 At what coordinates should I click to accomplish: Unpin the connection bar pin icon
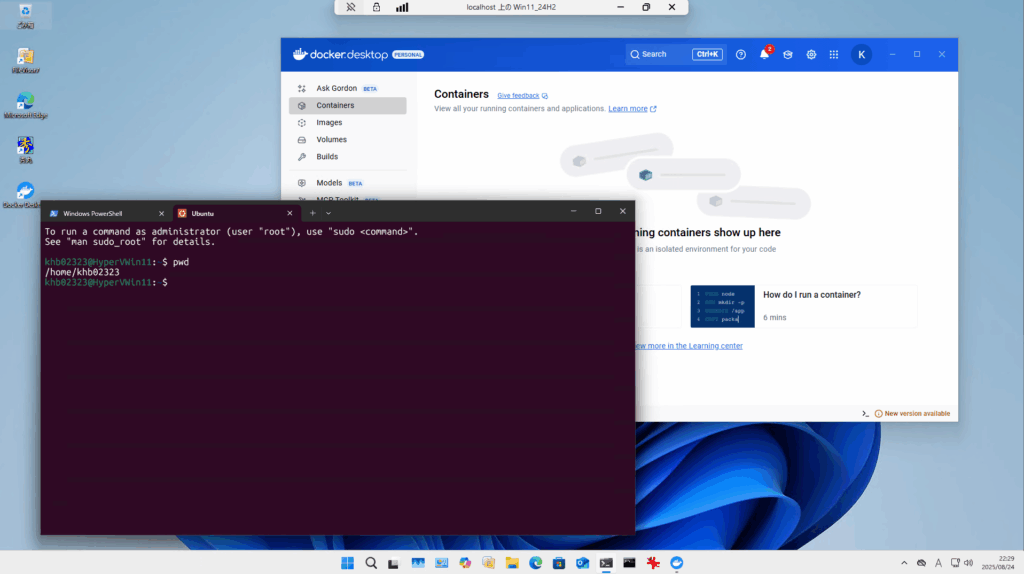tap(351, 7)
